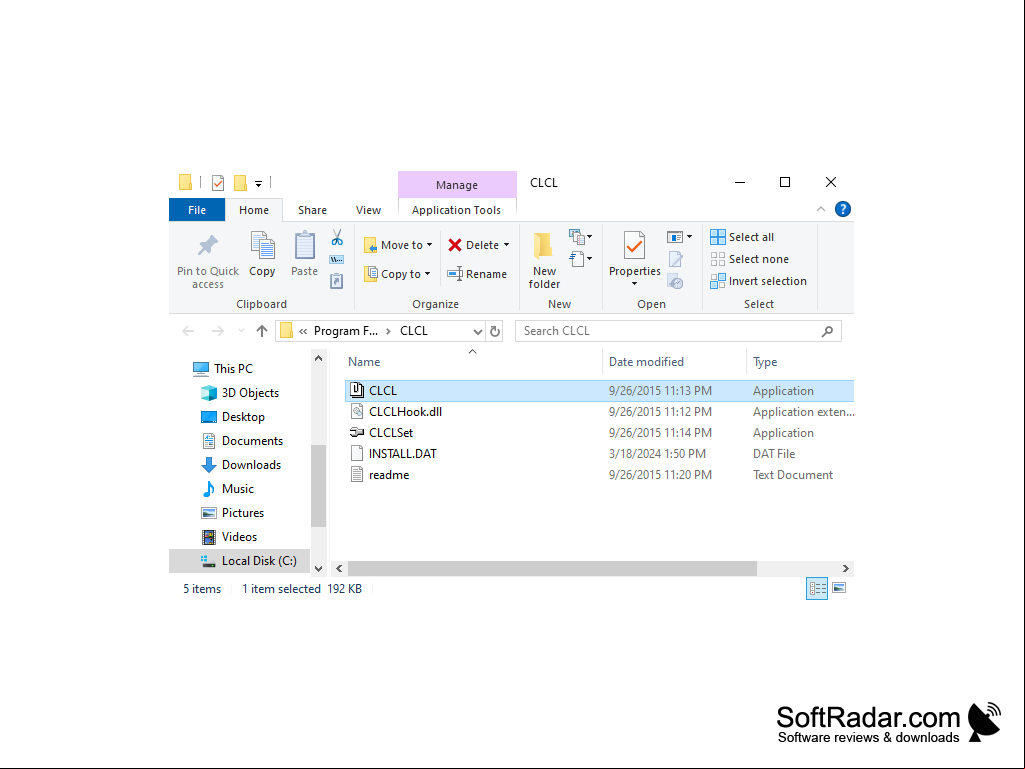Image resolution: width=1025 pixels, height=769 pixels.
Task: Click horizontal scrollbar right arrow
Action: (x=845, y=568)
